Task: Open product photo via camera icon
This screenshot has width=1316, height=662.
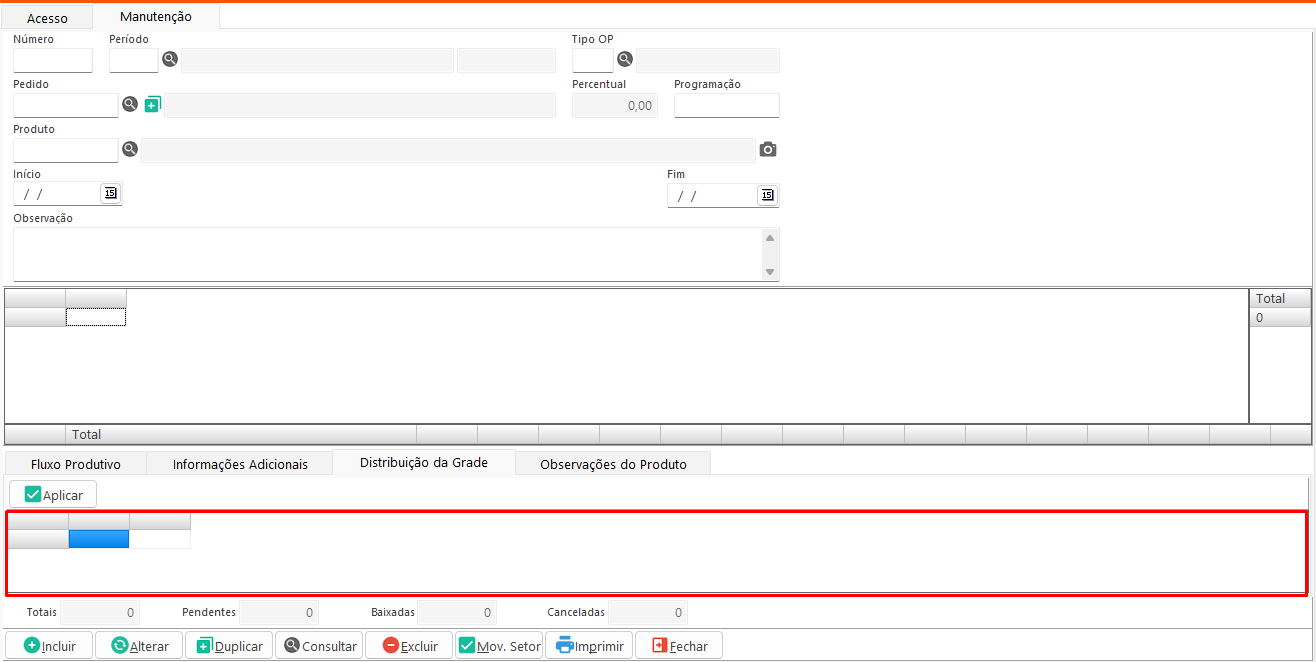Action: click(x=767, y=149)
